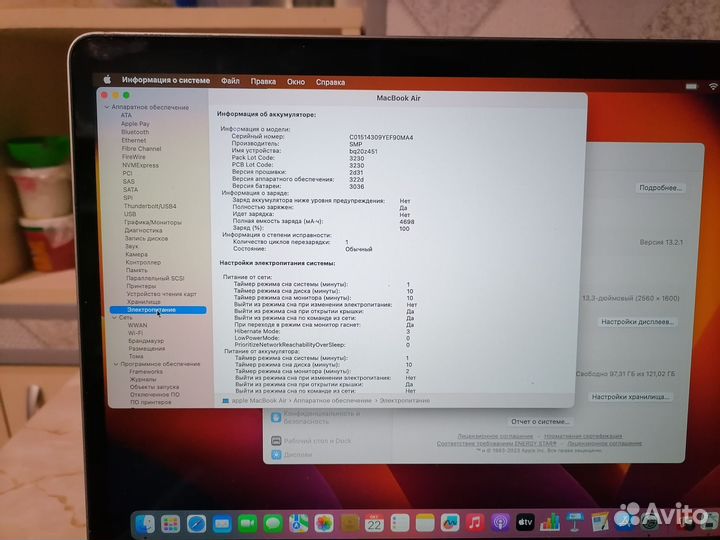Select Fibre Channel in the sidebar
This screenshot has height=540, width=720.
pos(141,148)
